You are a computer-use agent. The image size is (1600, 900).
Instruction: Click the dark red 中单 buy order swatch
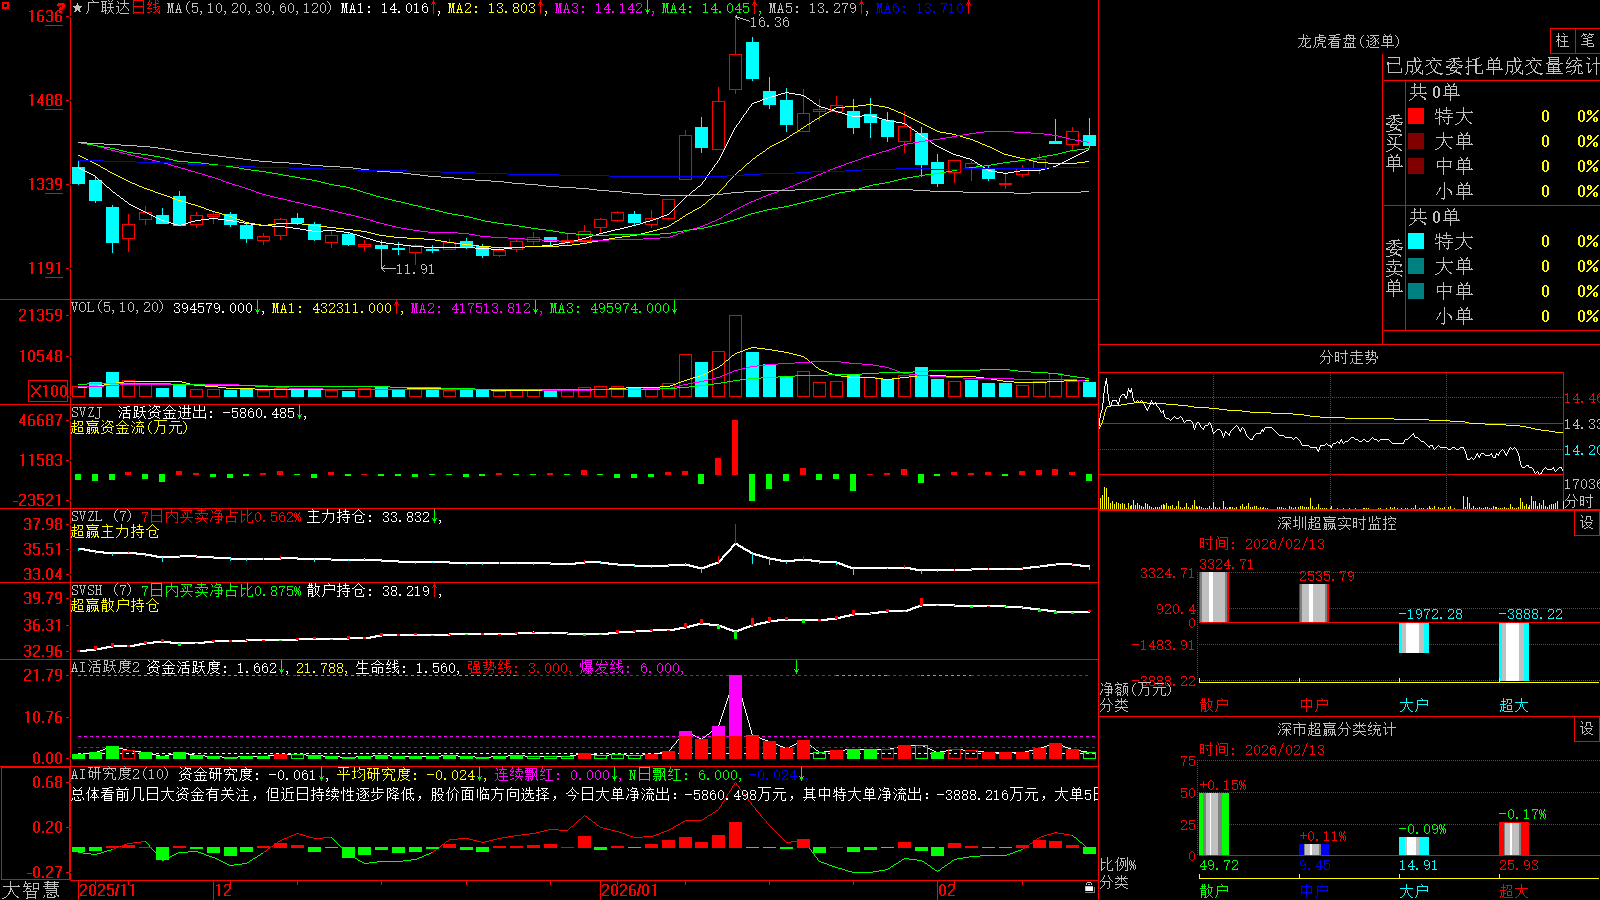[x=1416, y=166]
